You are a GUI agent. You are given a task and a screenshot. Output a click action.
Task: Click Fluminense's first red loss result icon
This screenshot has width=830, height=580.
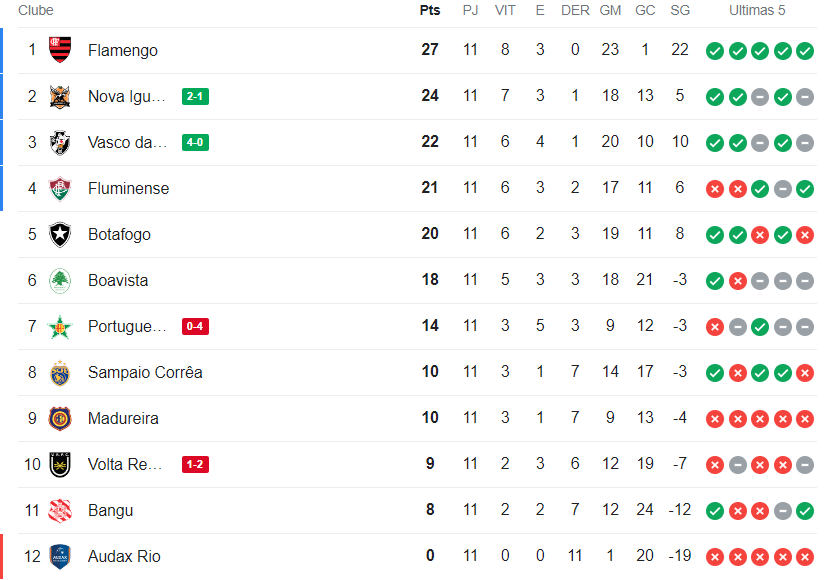(715, 188)
